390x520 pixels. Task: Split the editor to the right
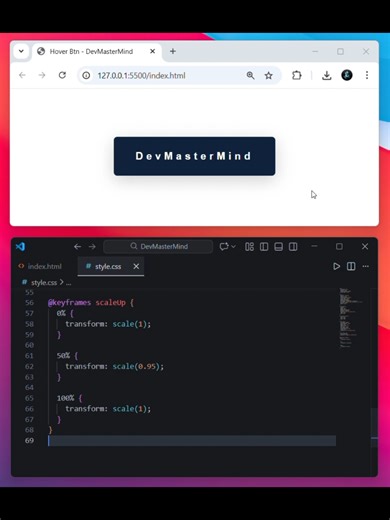point(351,266)
